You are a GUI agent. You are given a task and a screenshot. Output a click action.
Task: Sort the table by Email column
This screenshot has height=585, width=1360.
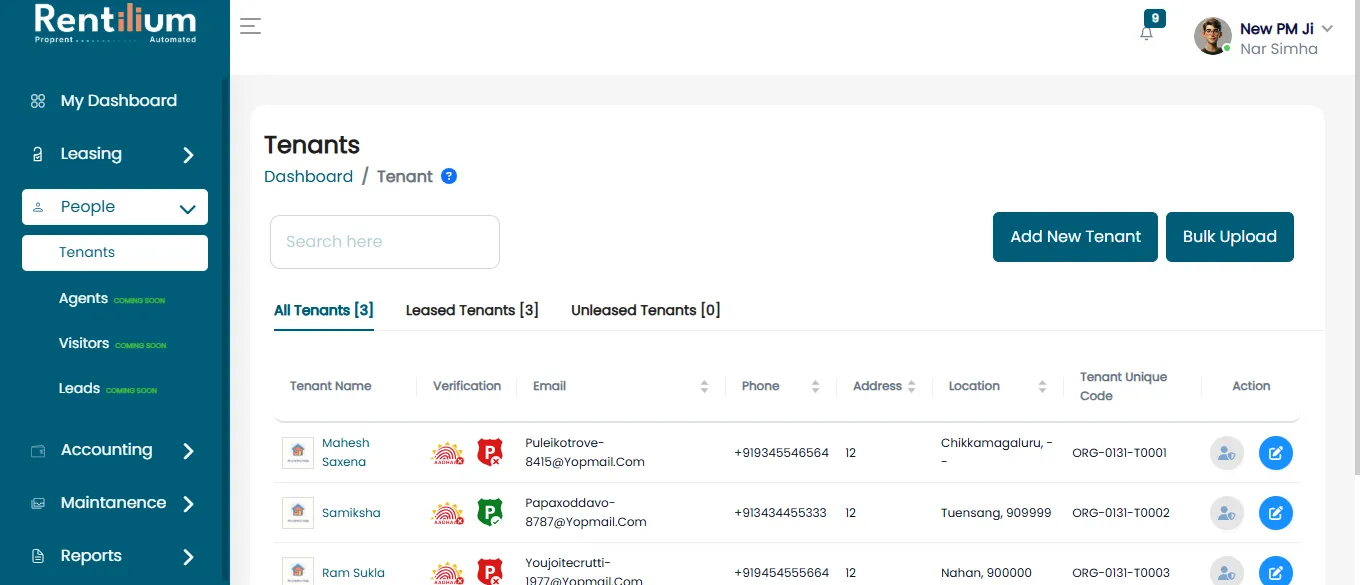704,387
